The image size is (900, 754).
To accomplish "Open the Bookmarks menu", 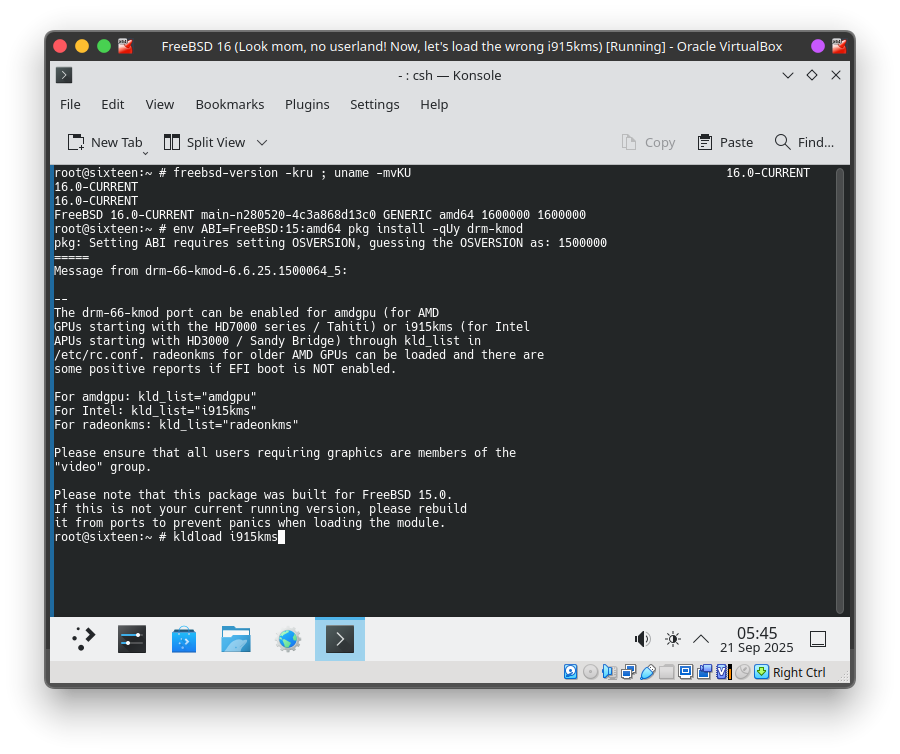I will 230,104.
